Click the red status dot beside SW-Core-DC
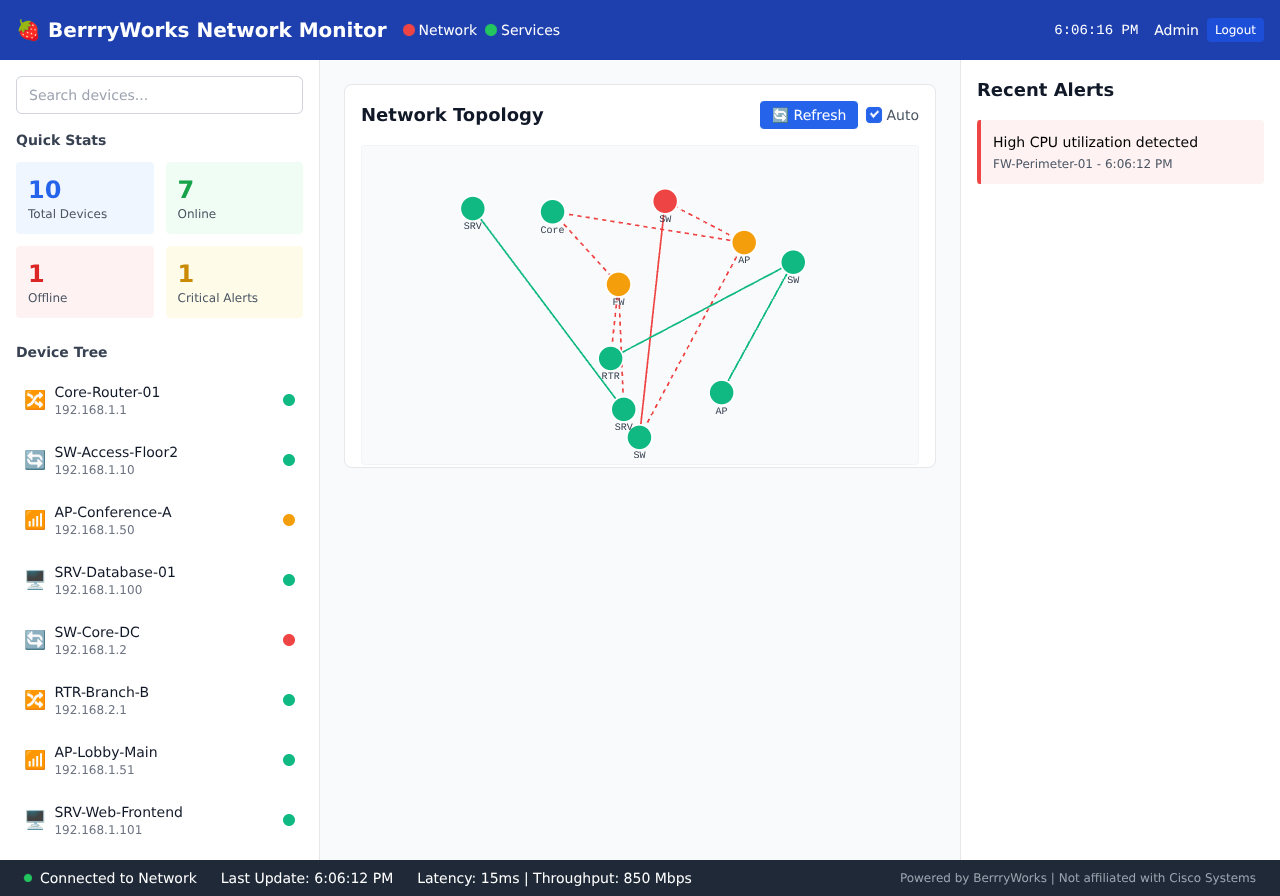1280x896 pixels. (289, 639)
